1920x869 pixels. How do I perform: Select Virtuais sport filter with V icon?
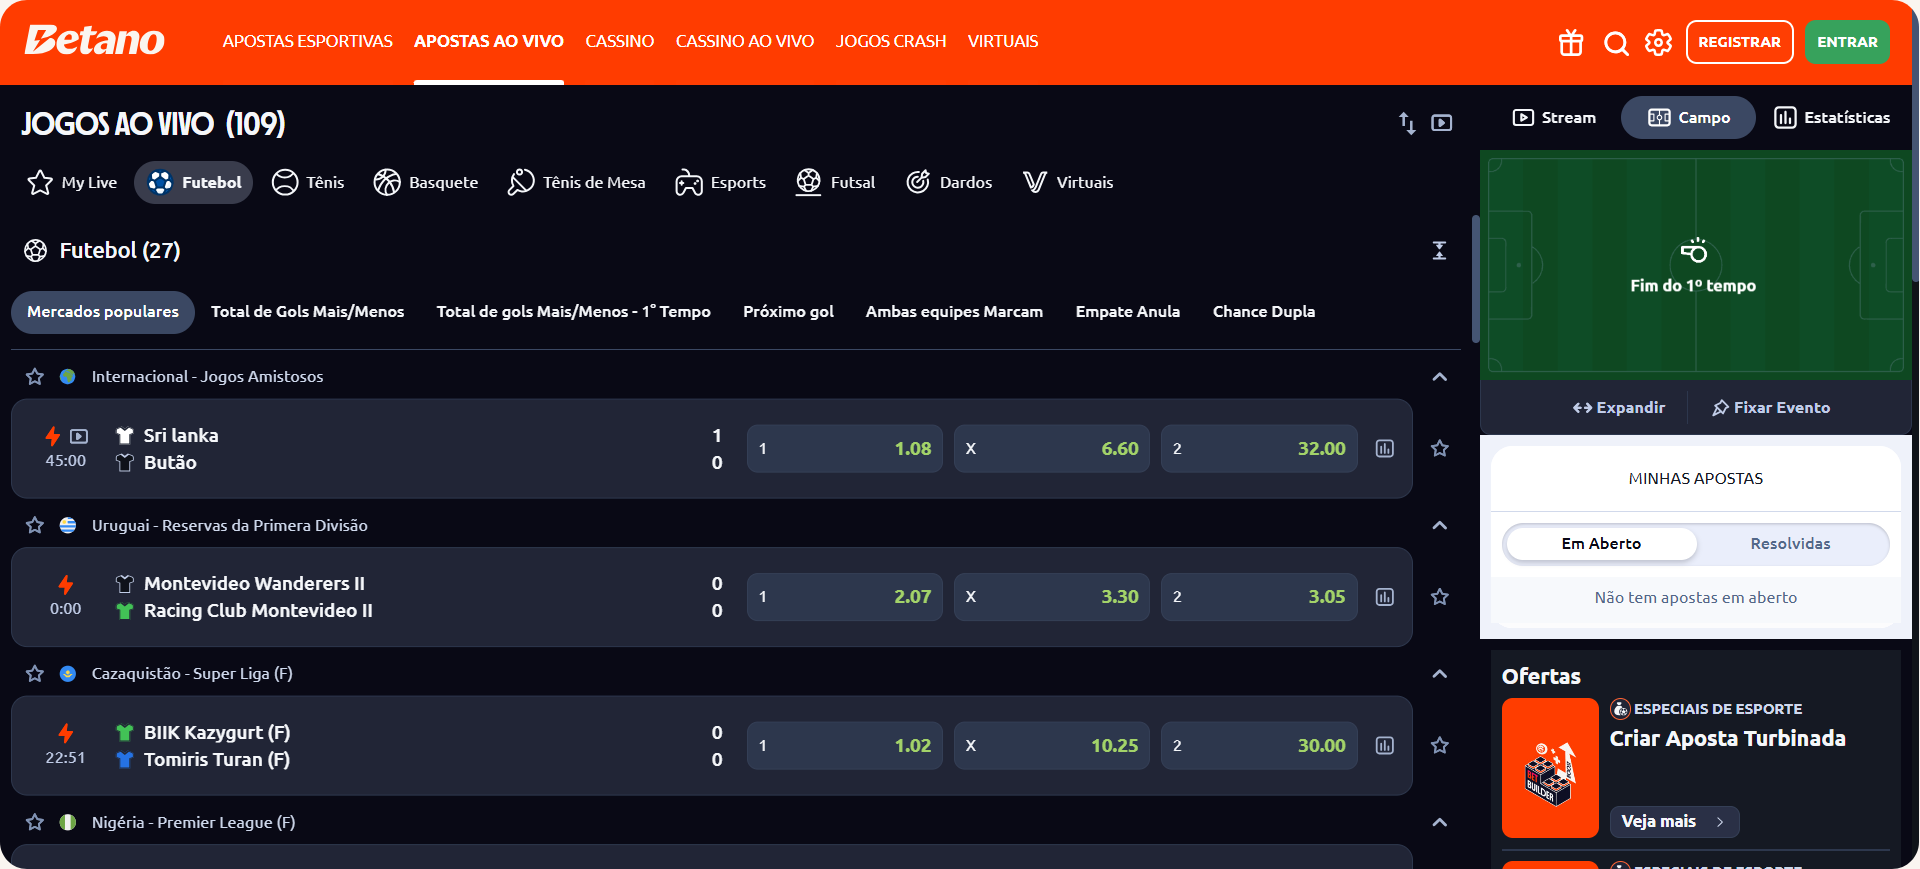coord(1068,182)
